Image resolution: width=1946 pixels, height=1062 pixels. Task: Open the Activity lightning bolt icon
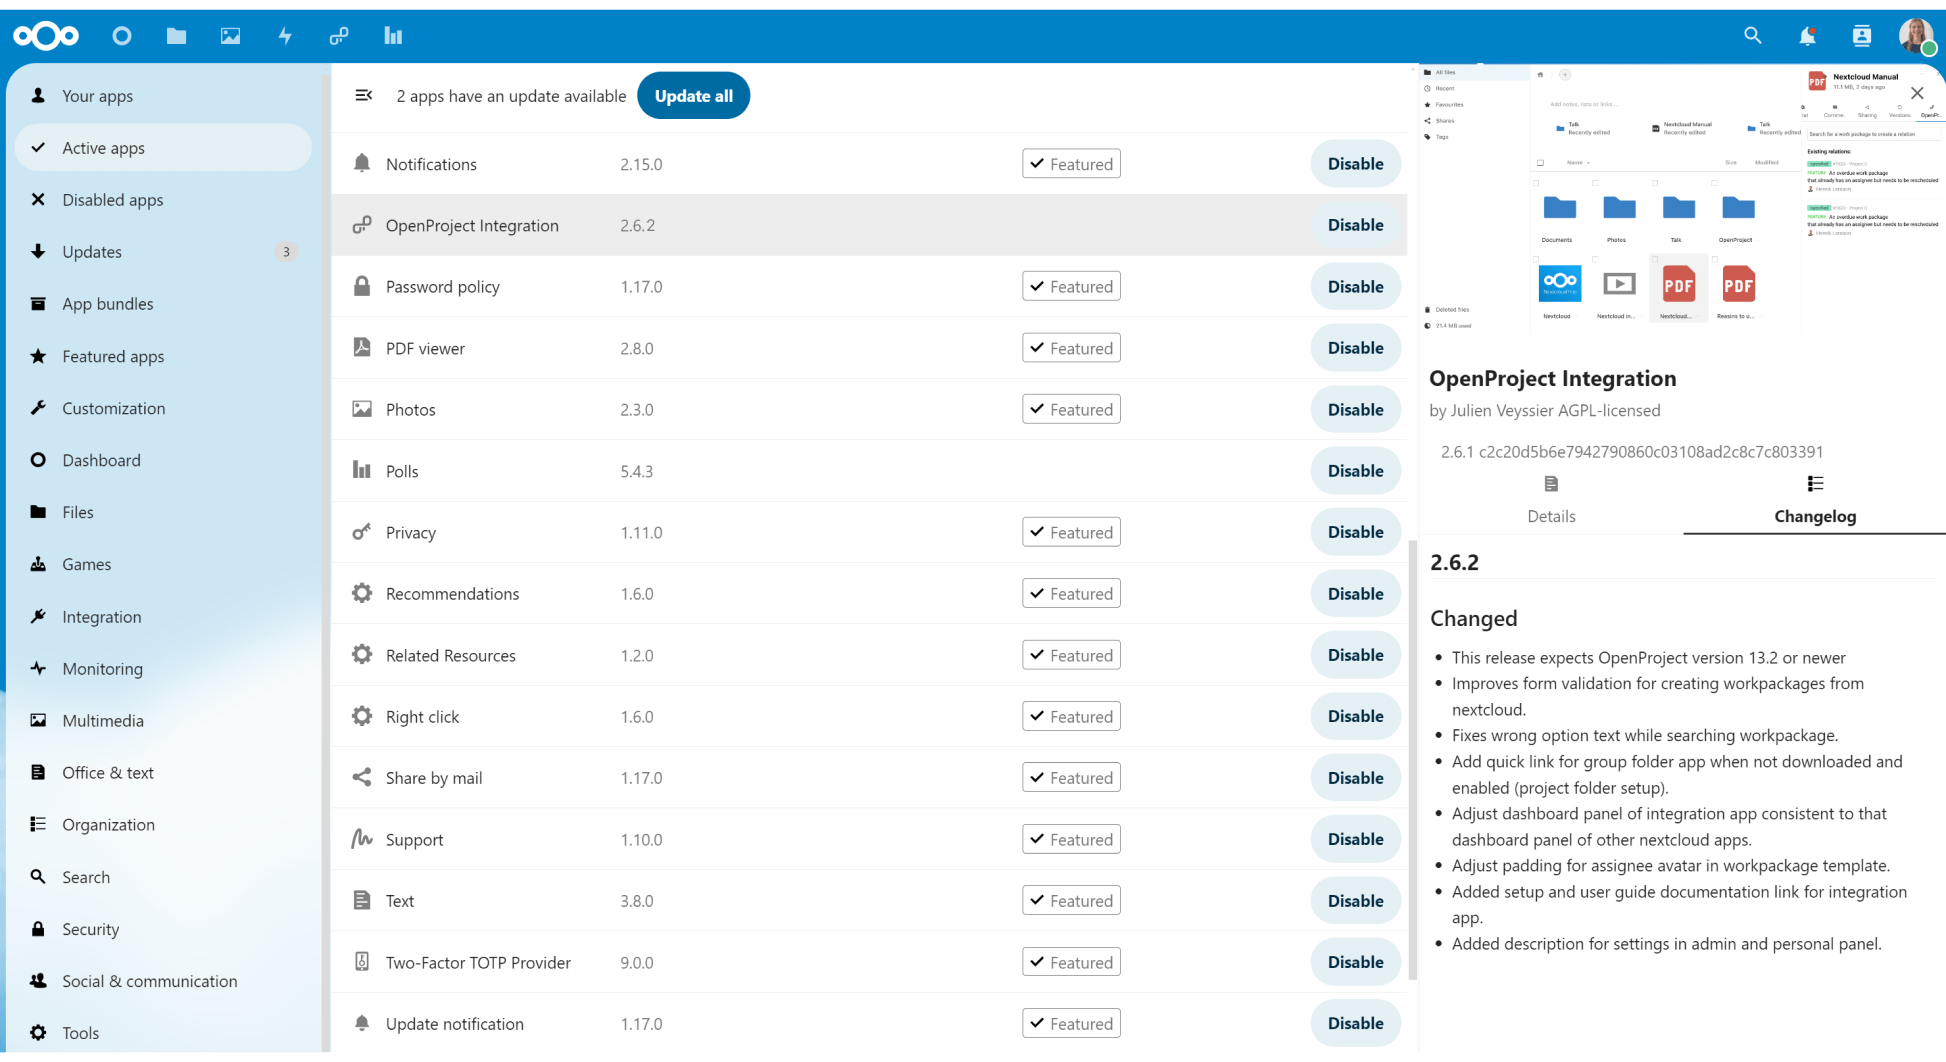[x=285, y=36]
